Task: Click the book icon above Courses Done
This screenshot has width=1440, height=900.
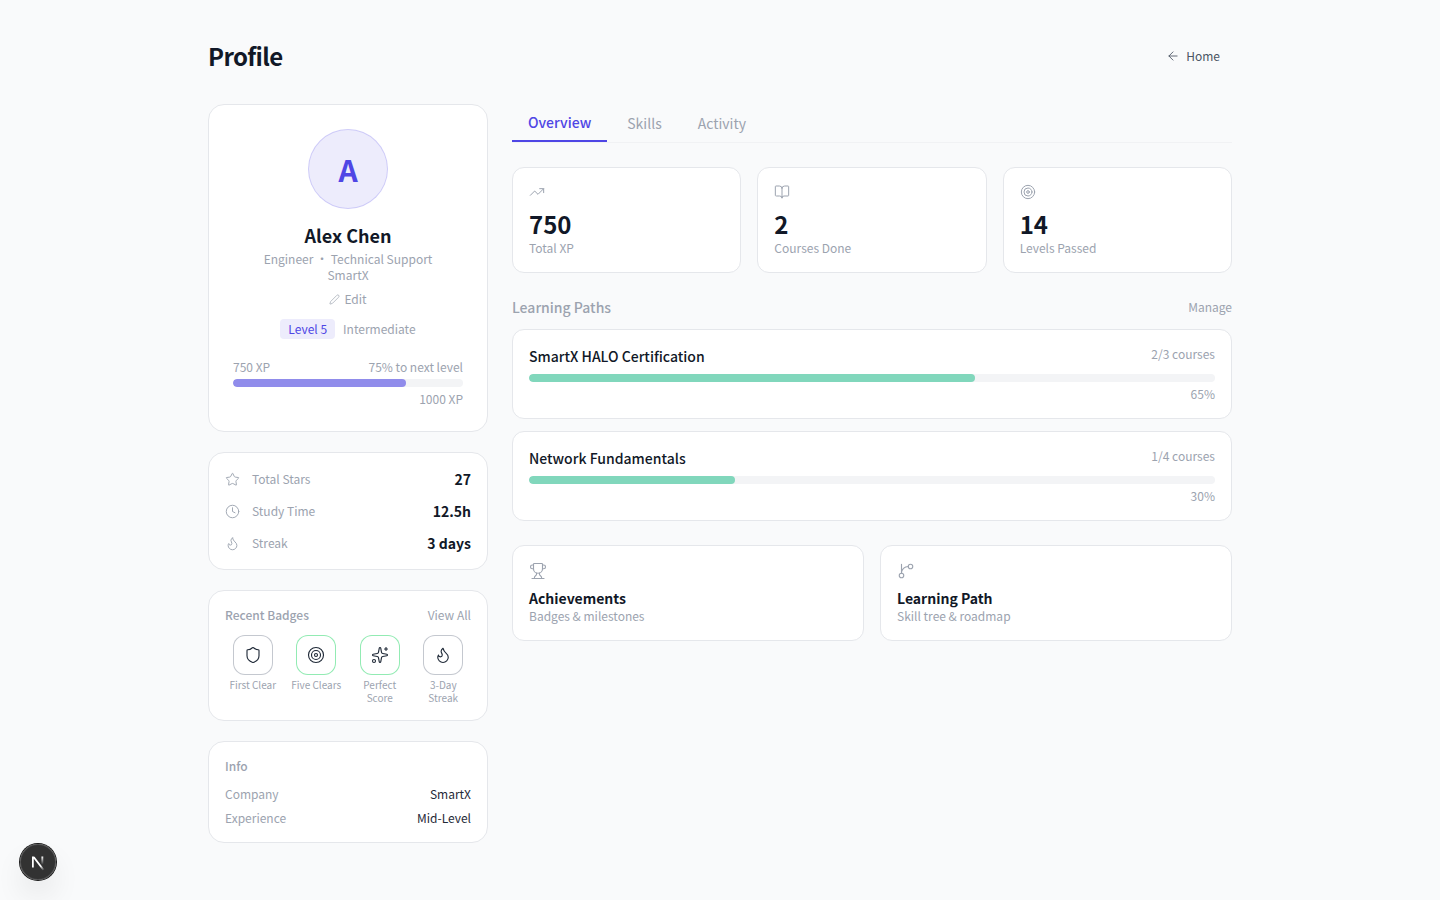Action: pyautogui.click(x=782, y=192)
